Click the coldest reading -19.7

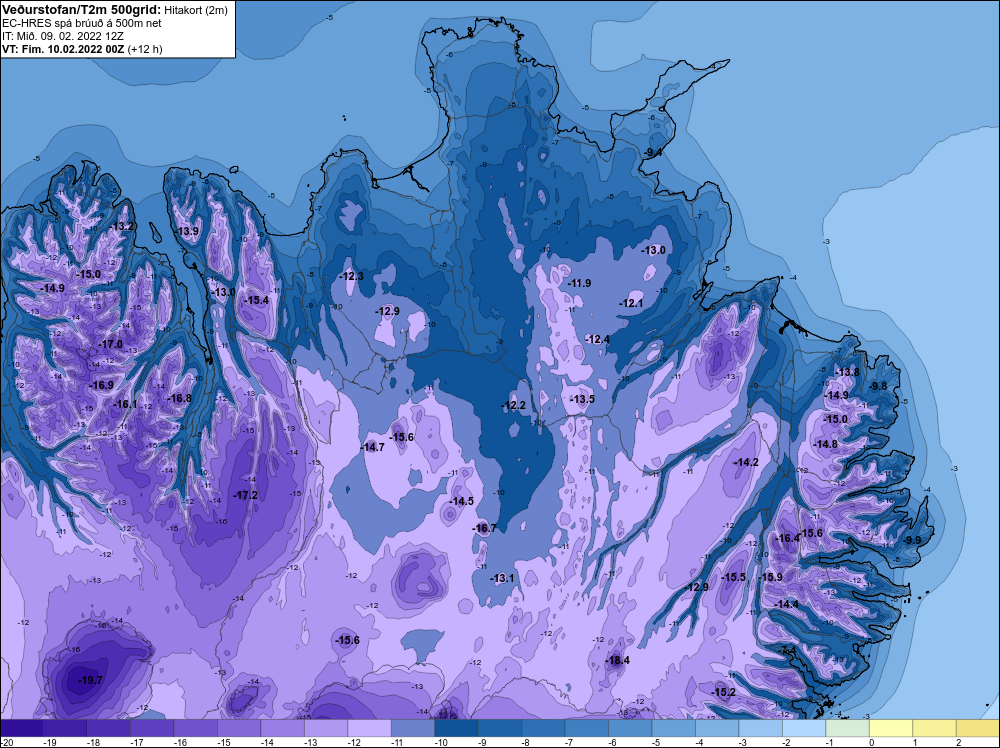(x=91, y=680)
